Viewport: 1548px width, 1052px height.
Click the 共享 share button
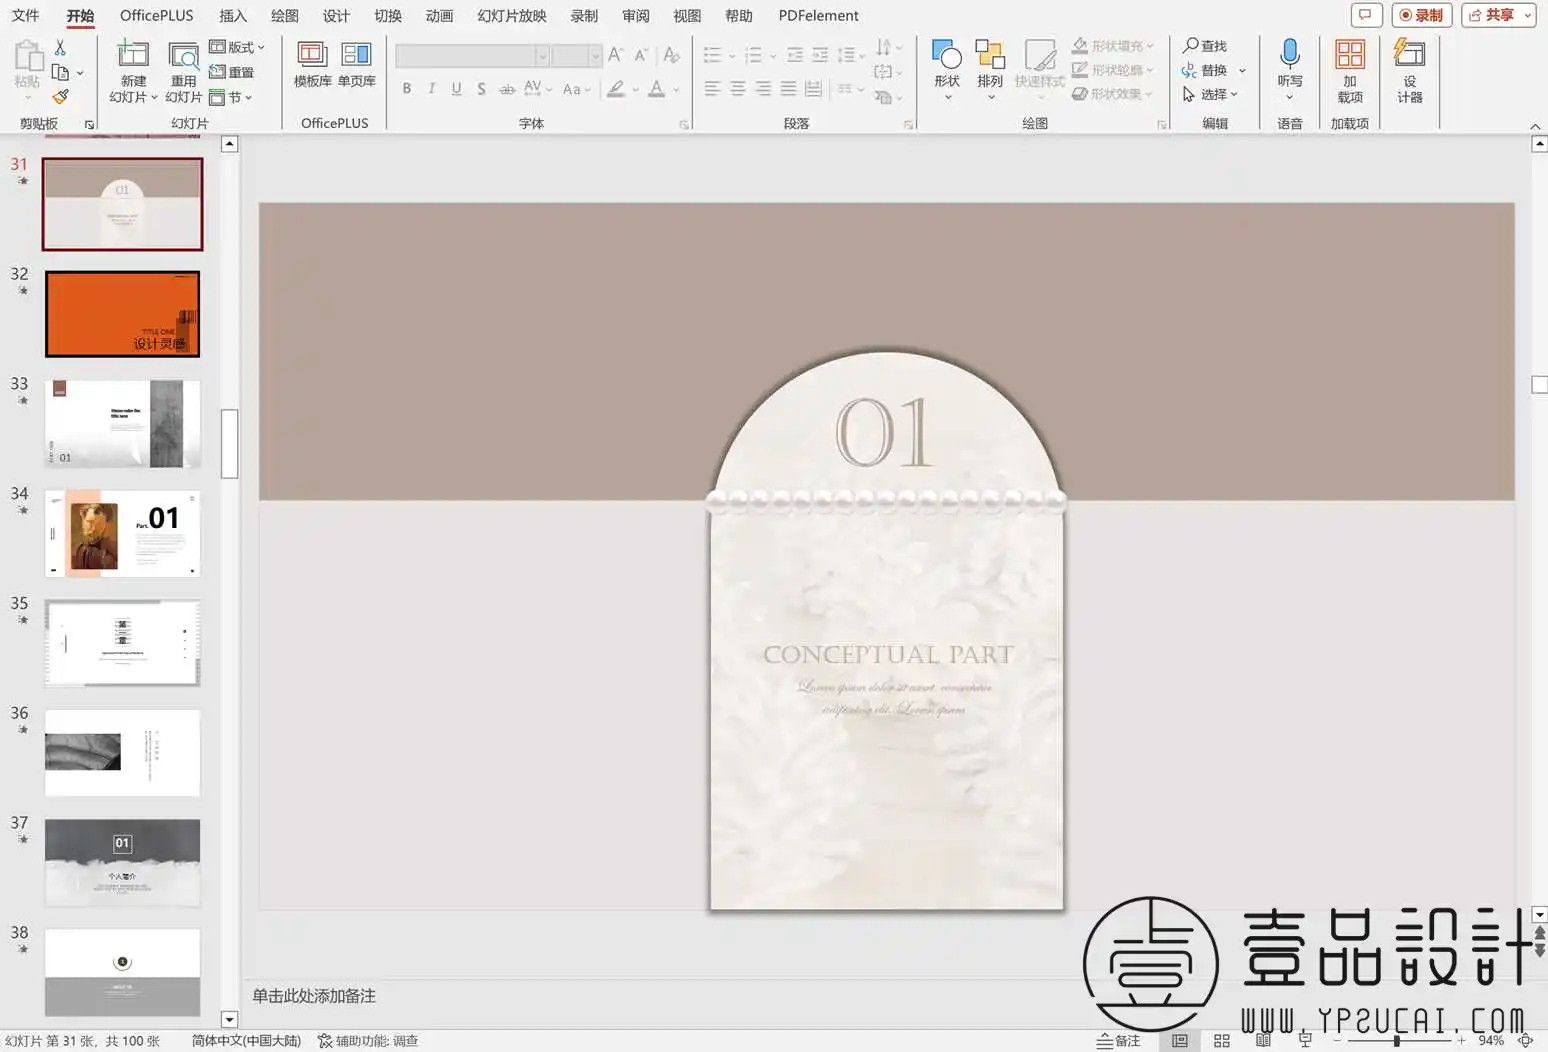[x=1498, y=15]
